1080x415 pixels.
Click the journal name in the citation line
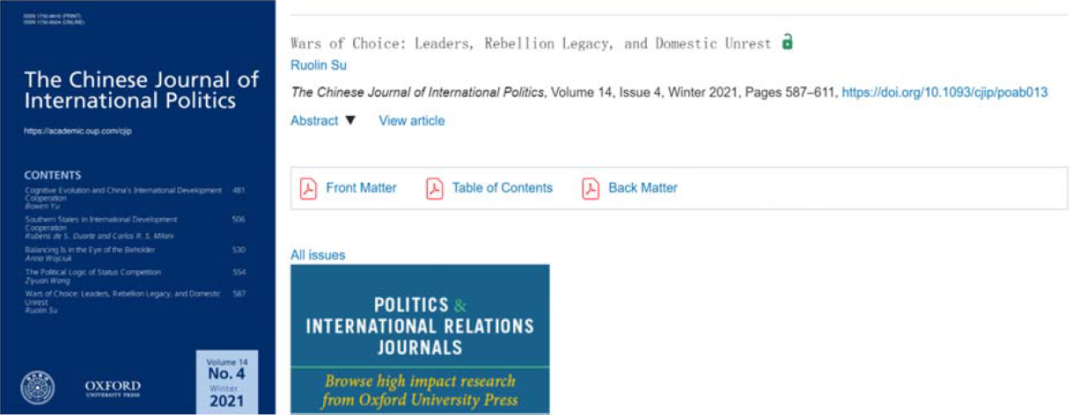(418, 92)
